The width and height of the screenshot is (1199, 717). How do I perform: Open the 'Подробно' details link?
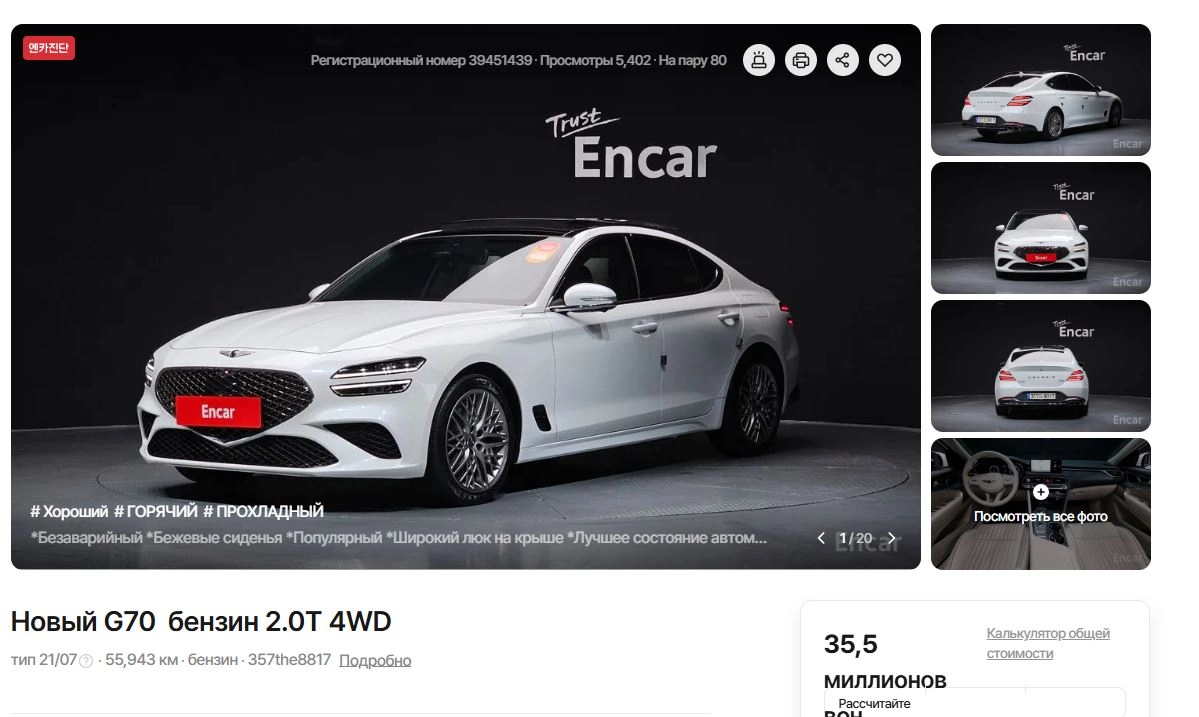pyautogui.click(x=375, y=660)
